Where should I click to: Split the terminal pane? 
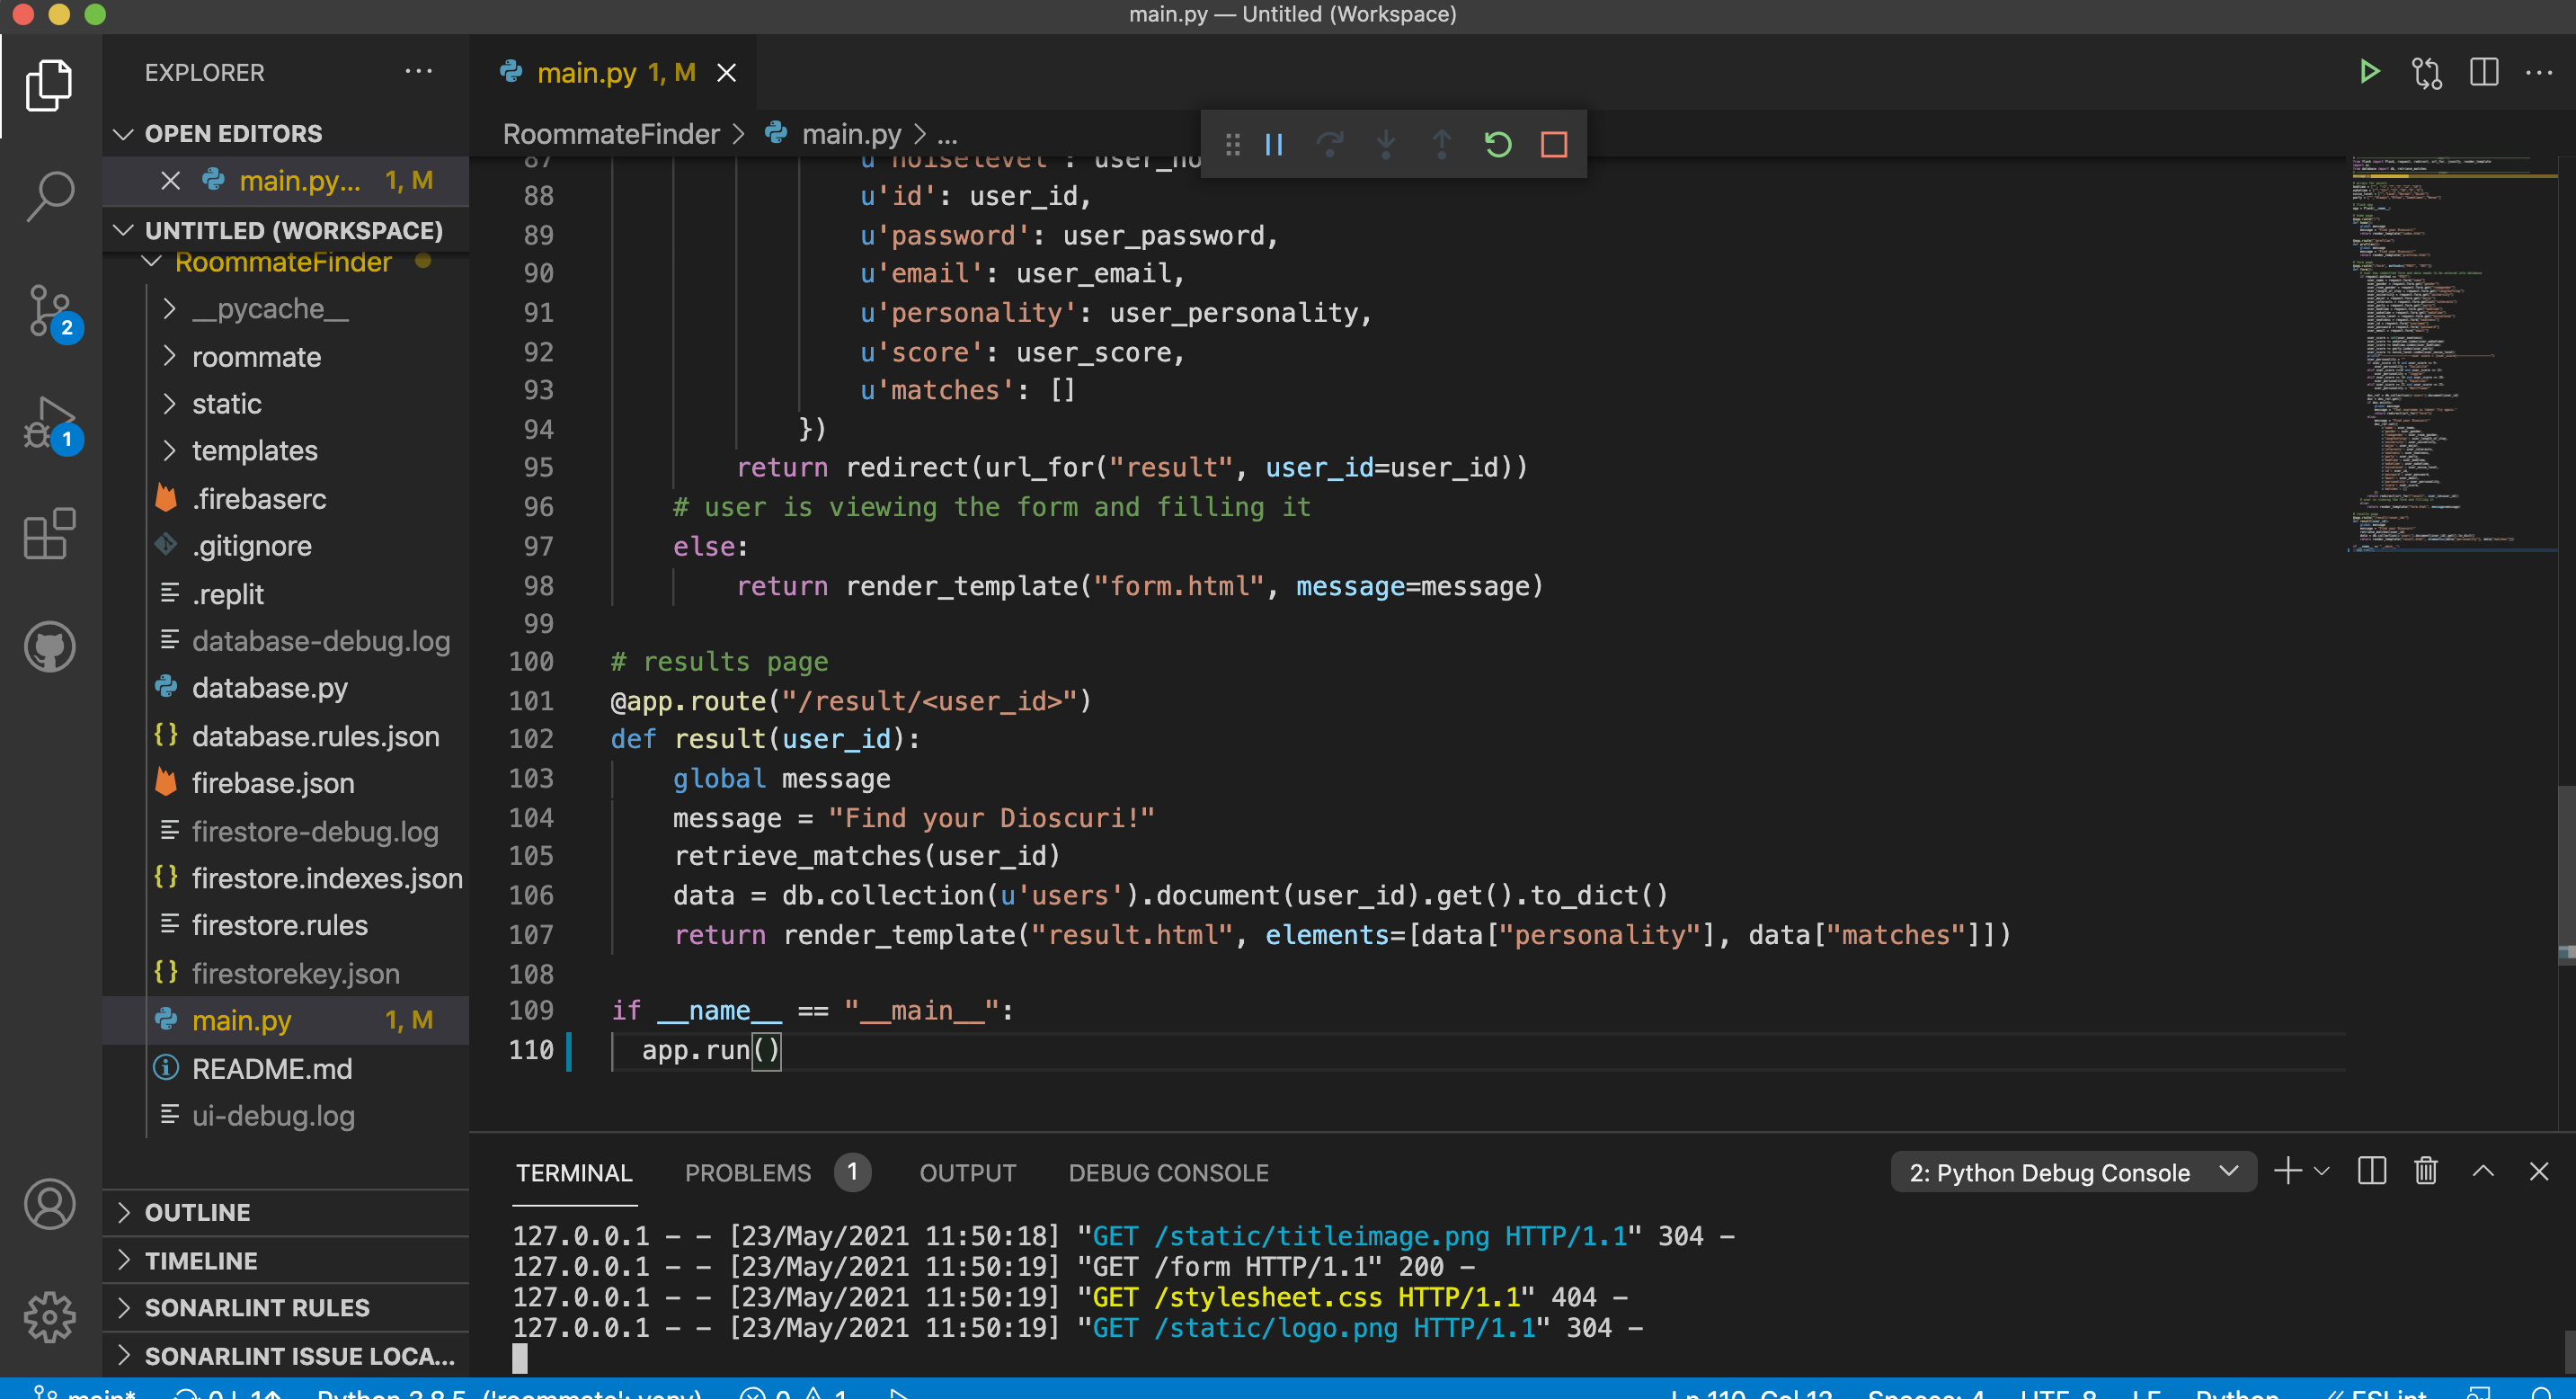pos(2371,1171)
